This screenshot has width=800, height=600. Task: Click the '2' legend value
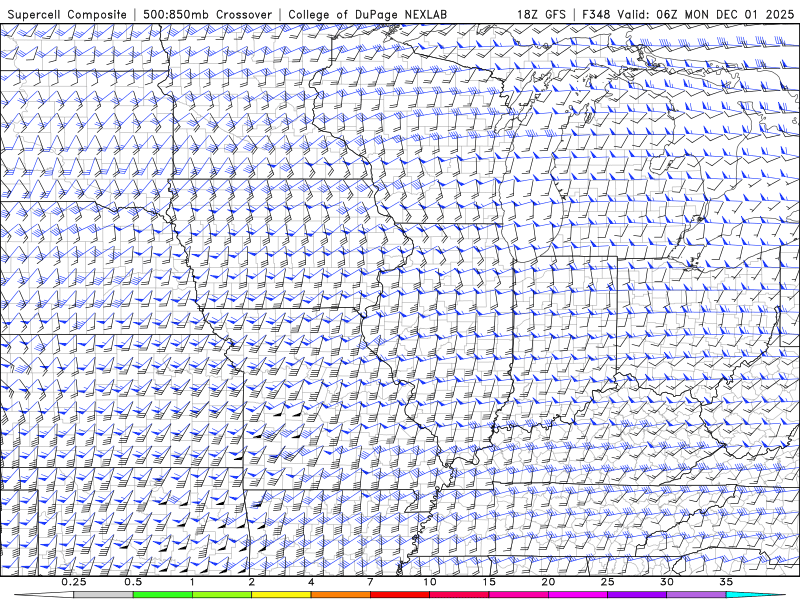click(252, 582)
